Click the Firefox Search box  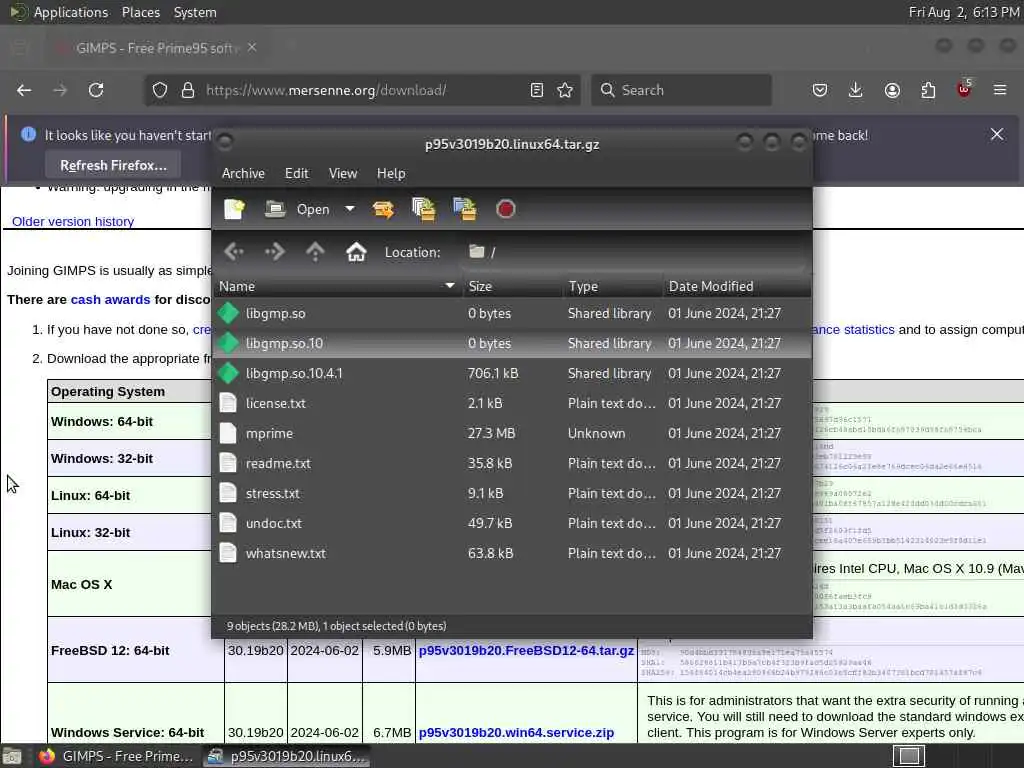681,90
